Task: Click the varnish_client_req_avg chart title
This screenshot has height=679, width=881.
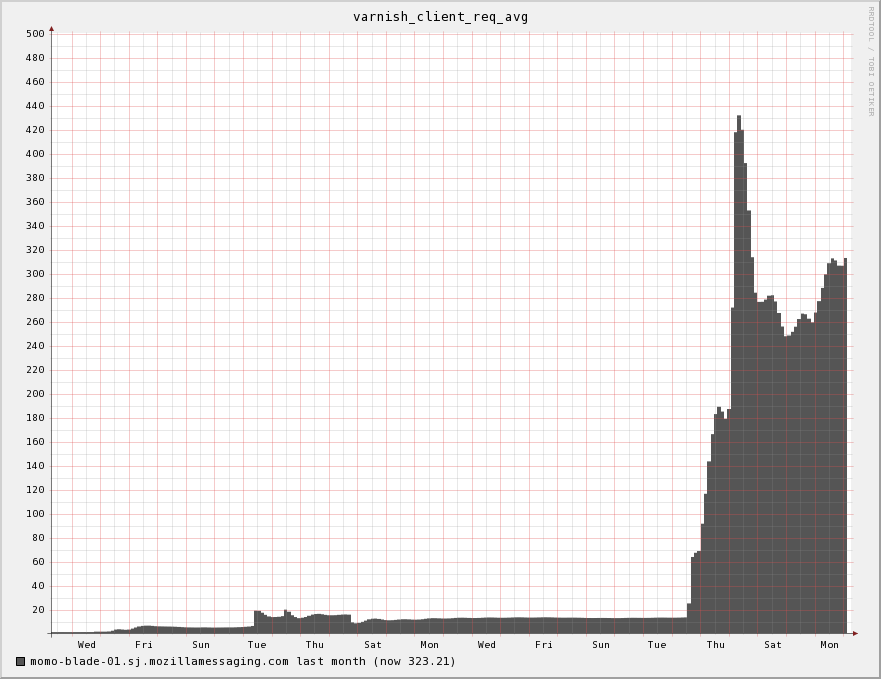Action: point(440,17)
